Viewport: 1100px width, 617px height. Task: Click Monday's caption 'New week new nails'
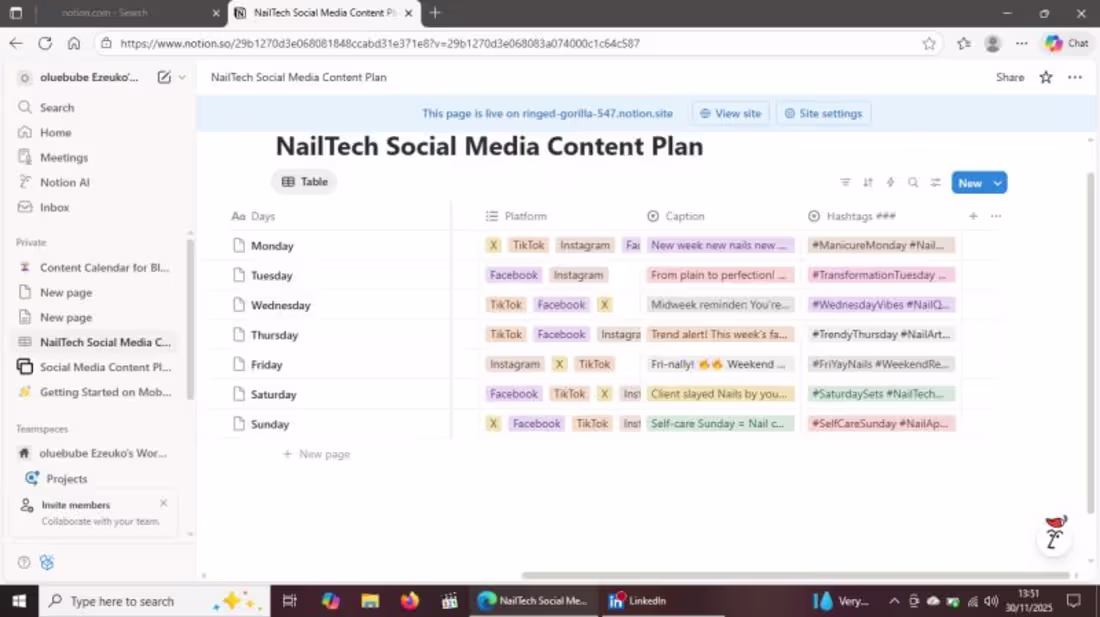tap(720, 245)
